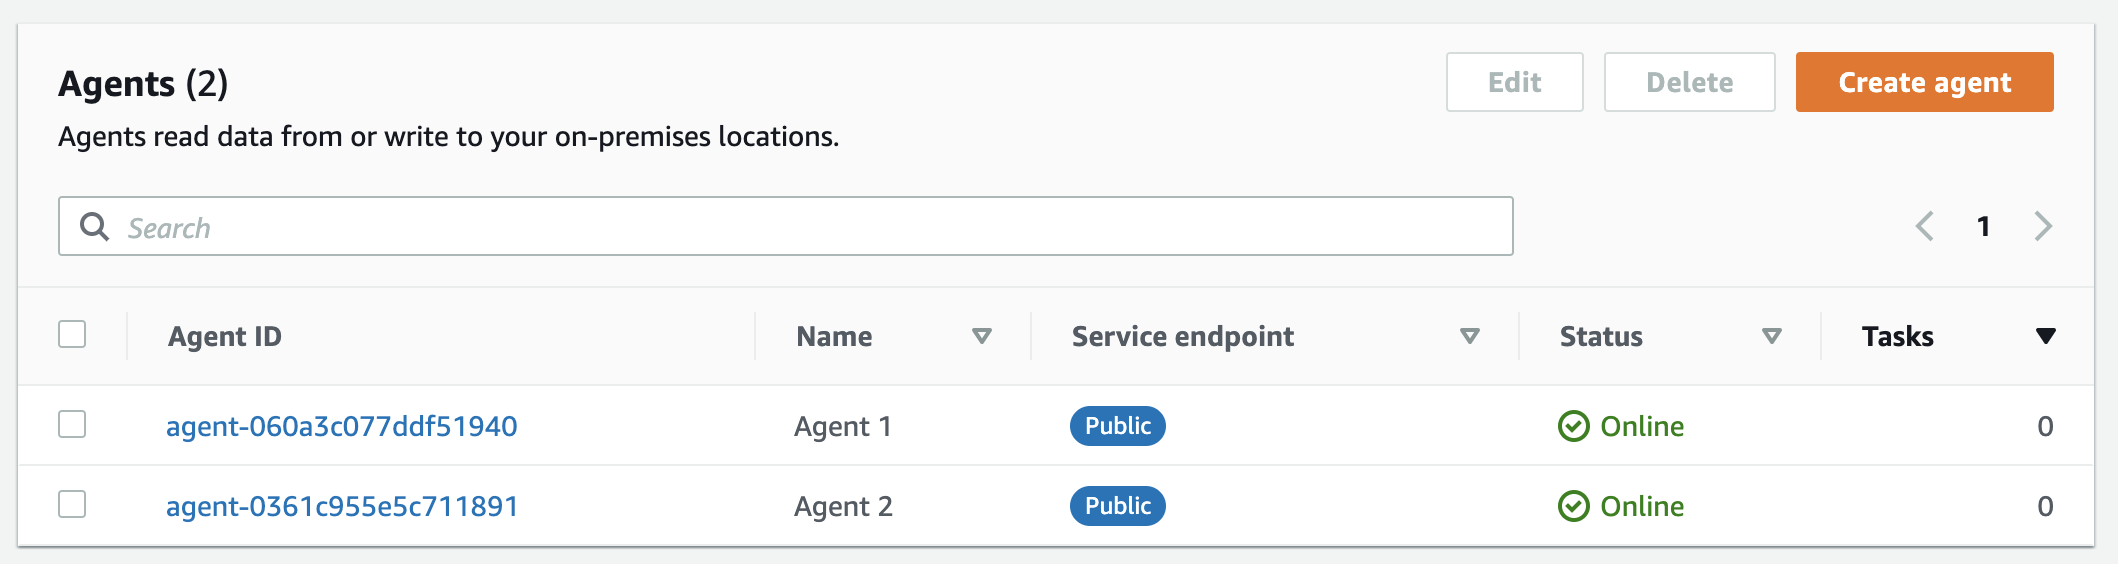
Task: Click the Delete button
Action: tap(1690, 82)
